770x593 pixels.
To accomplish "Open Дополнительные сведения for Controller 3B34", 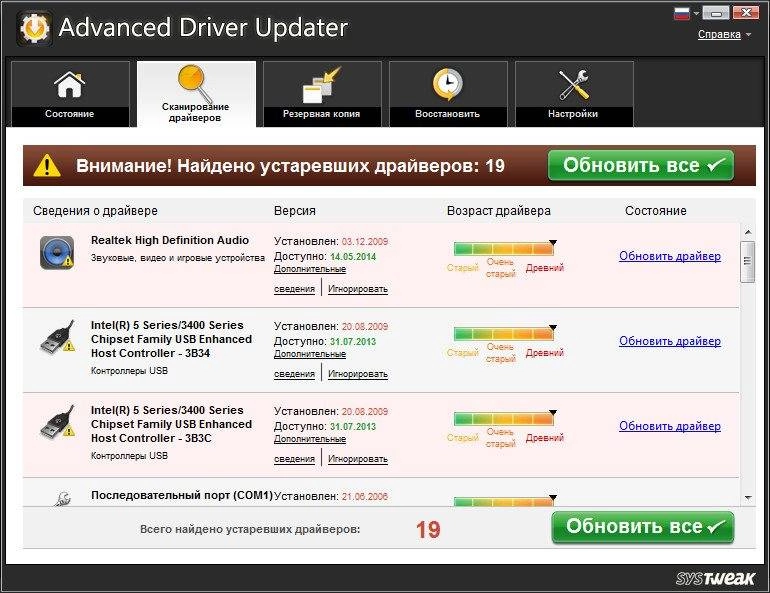I will pos(309,354).
